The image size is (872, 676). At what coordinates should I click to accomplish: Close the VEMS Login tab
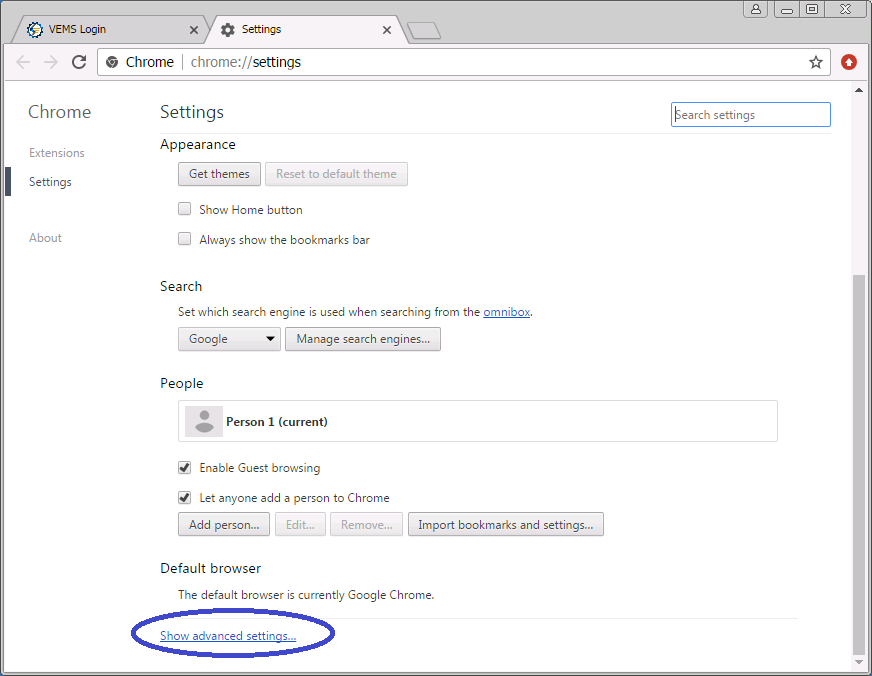pos(193,30)
